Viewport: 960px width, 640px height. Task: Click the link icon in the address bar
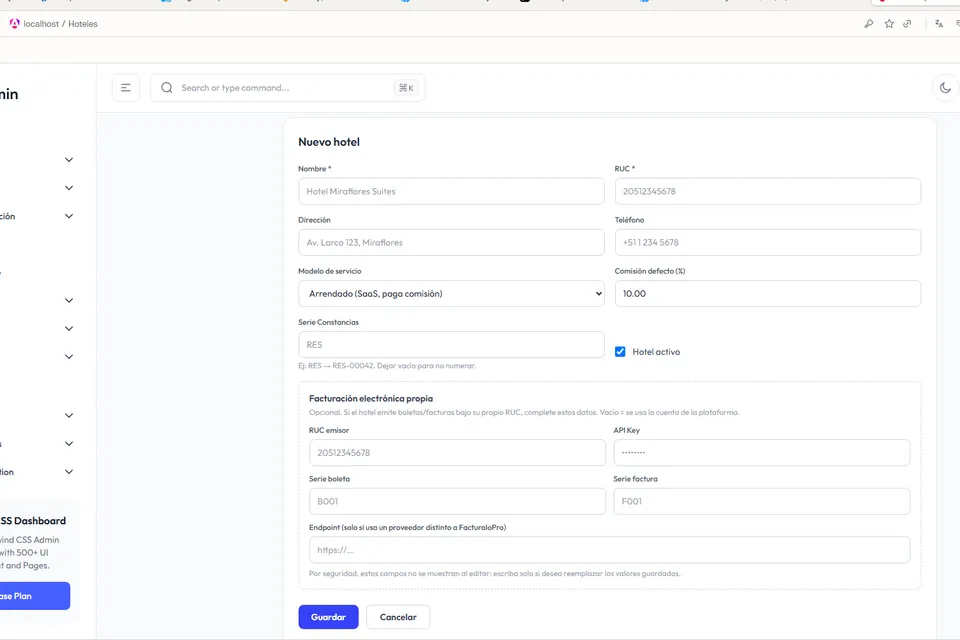coord(907,24)
